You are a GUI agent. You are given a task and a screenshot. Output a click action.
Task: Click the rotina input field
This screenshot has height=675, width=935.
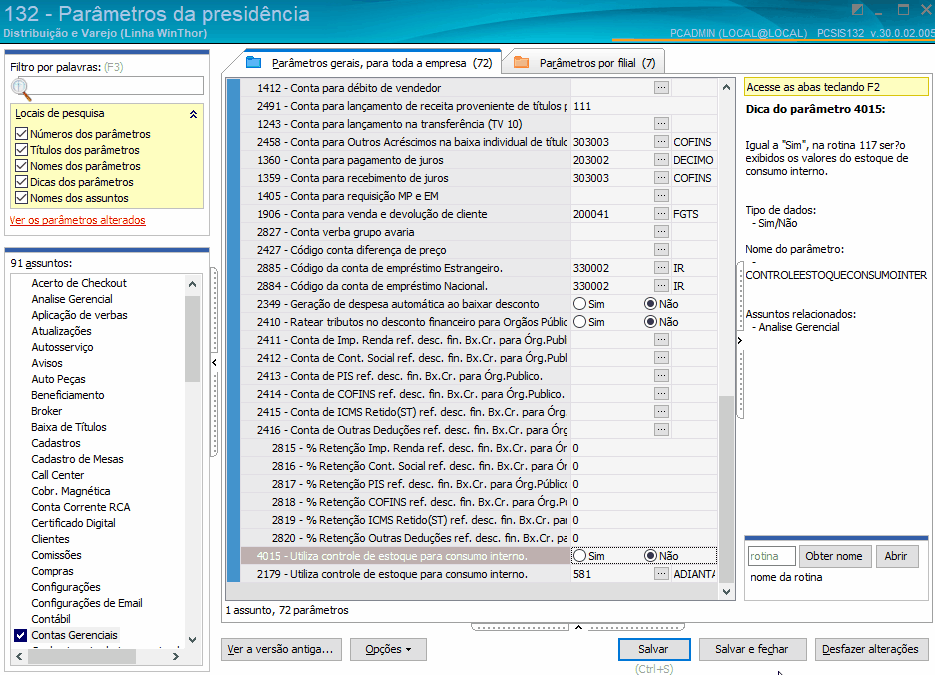[772, 556]
